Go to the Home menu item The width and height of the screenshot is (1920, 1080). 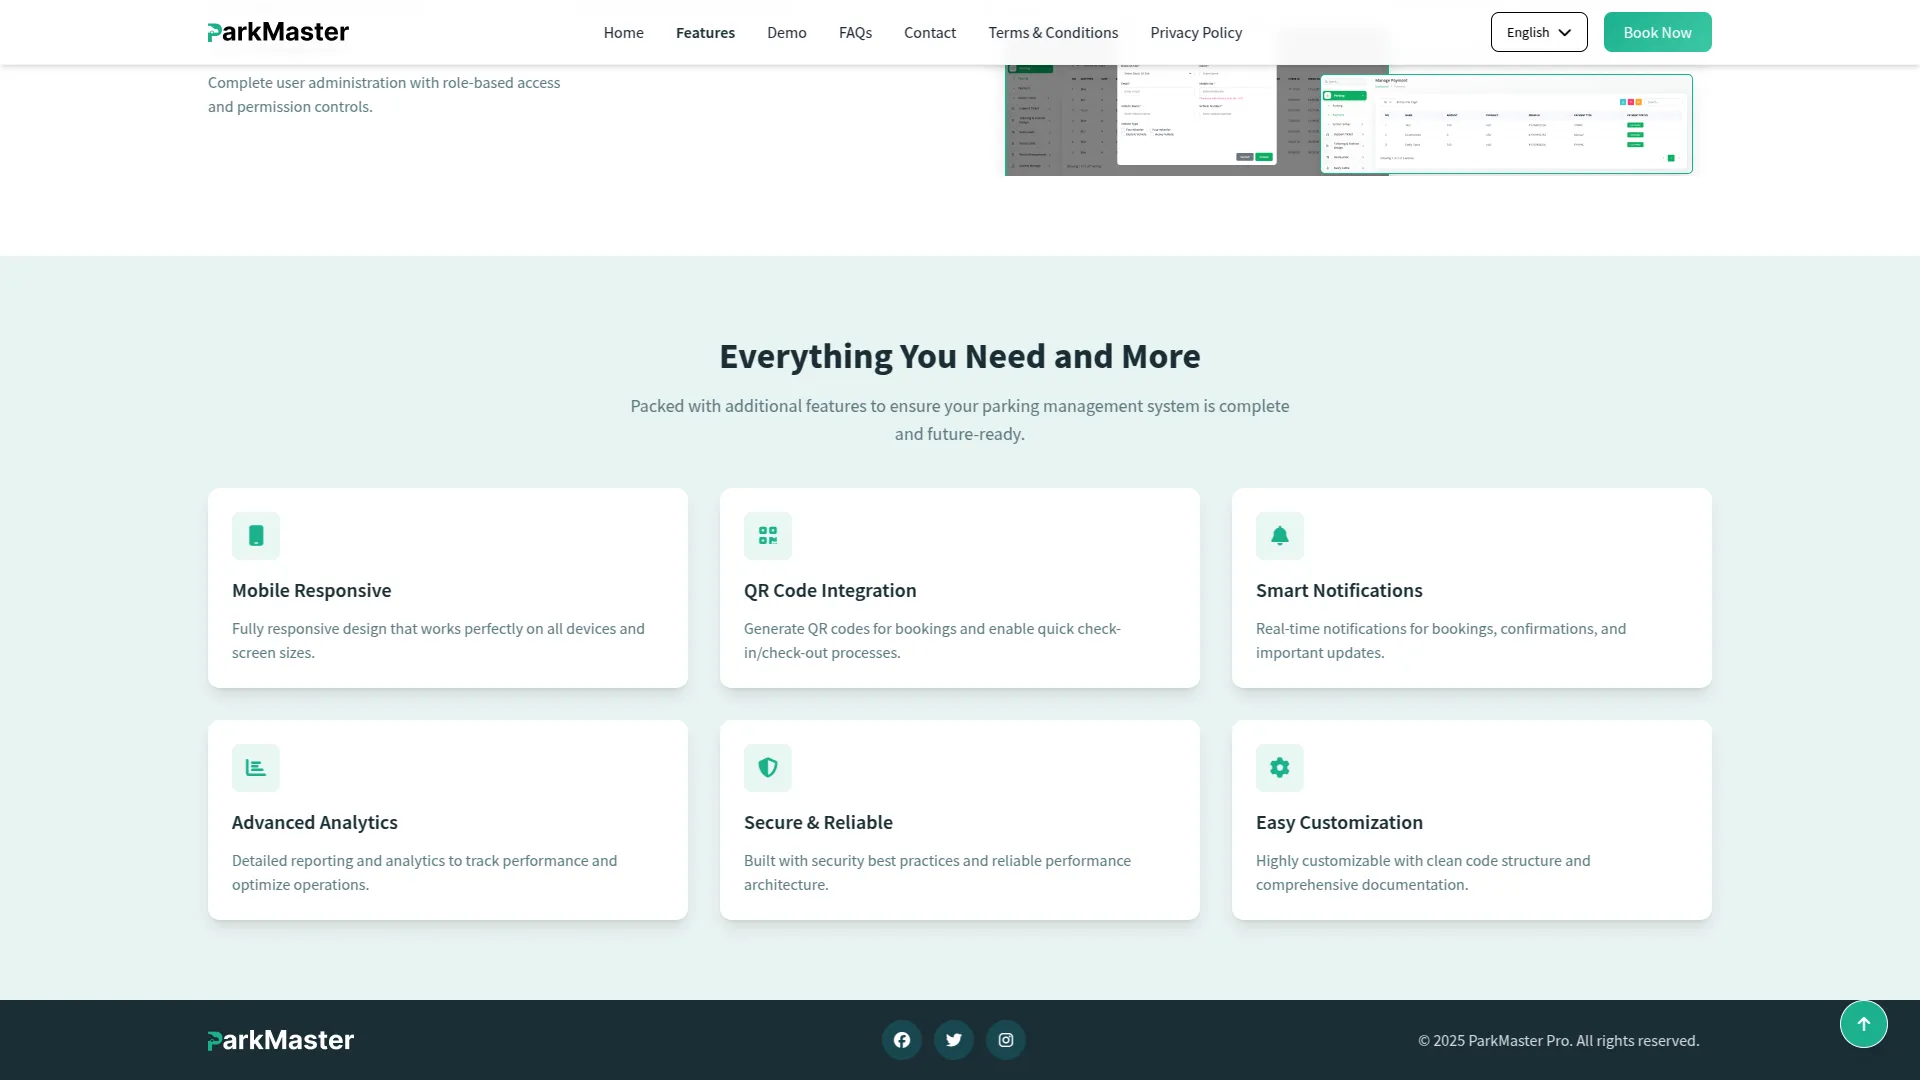coord(623,33)
